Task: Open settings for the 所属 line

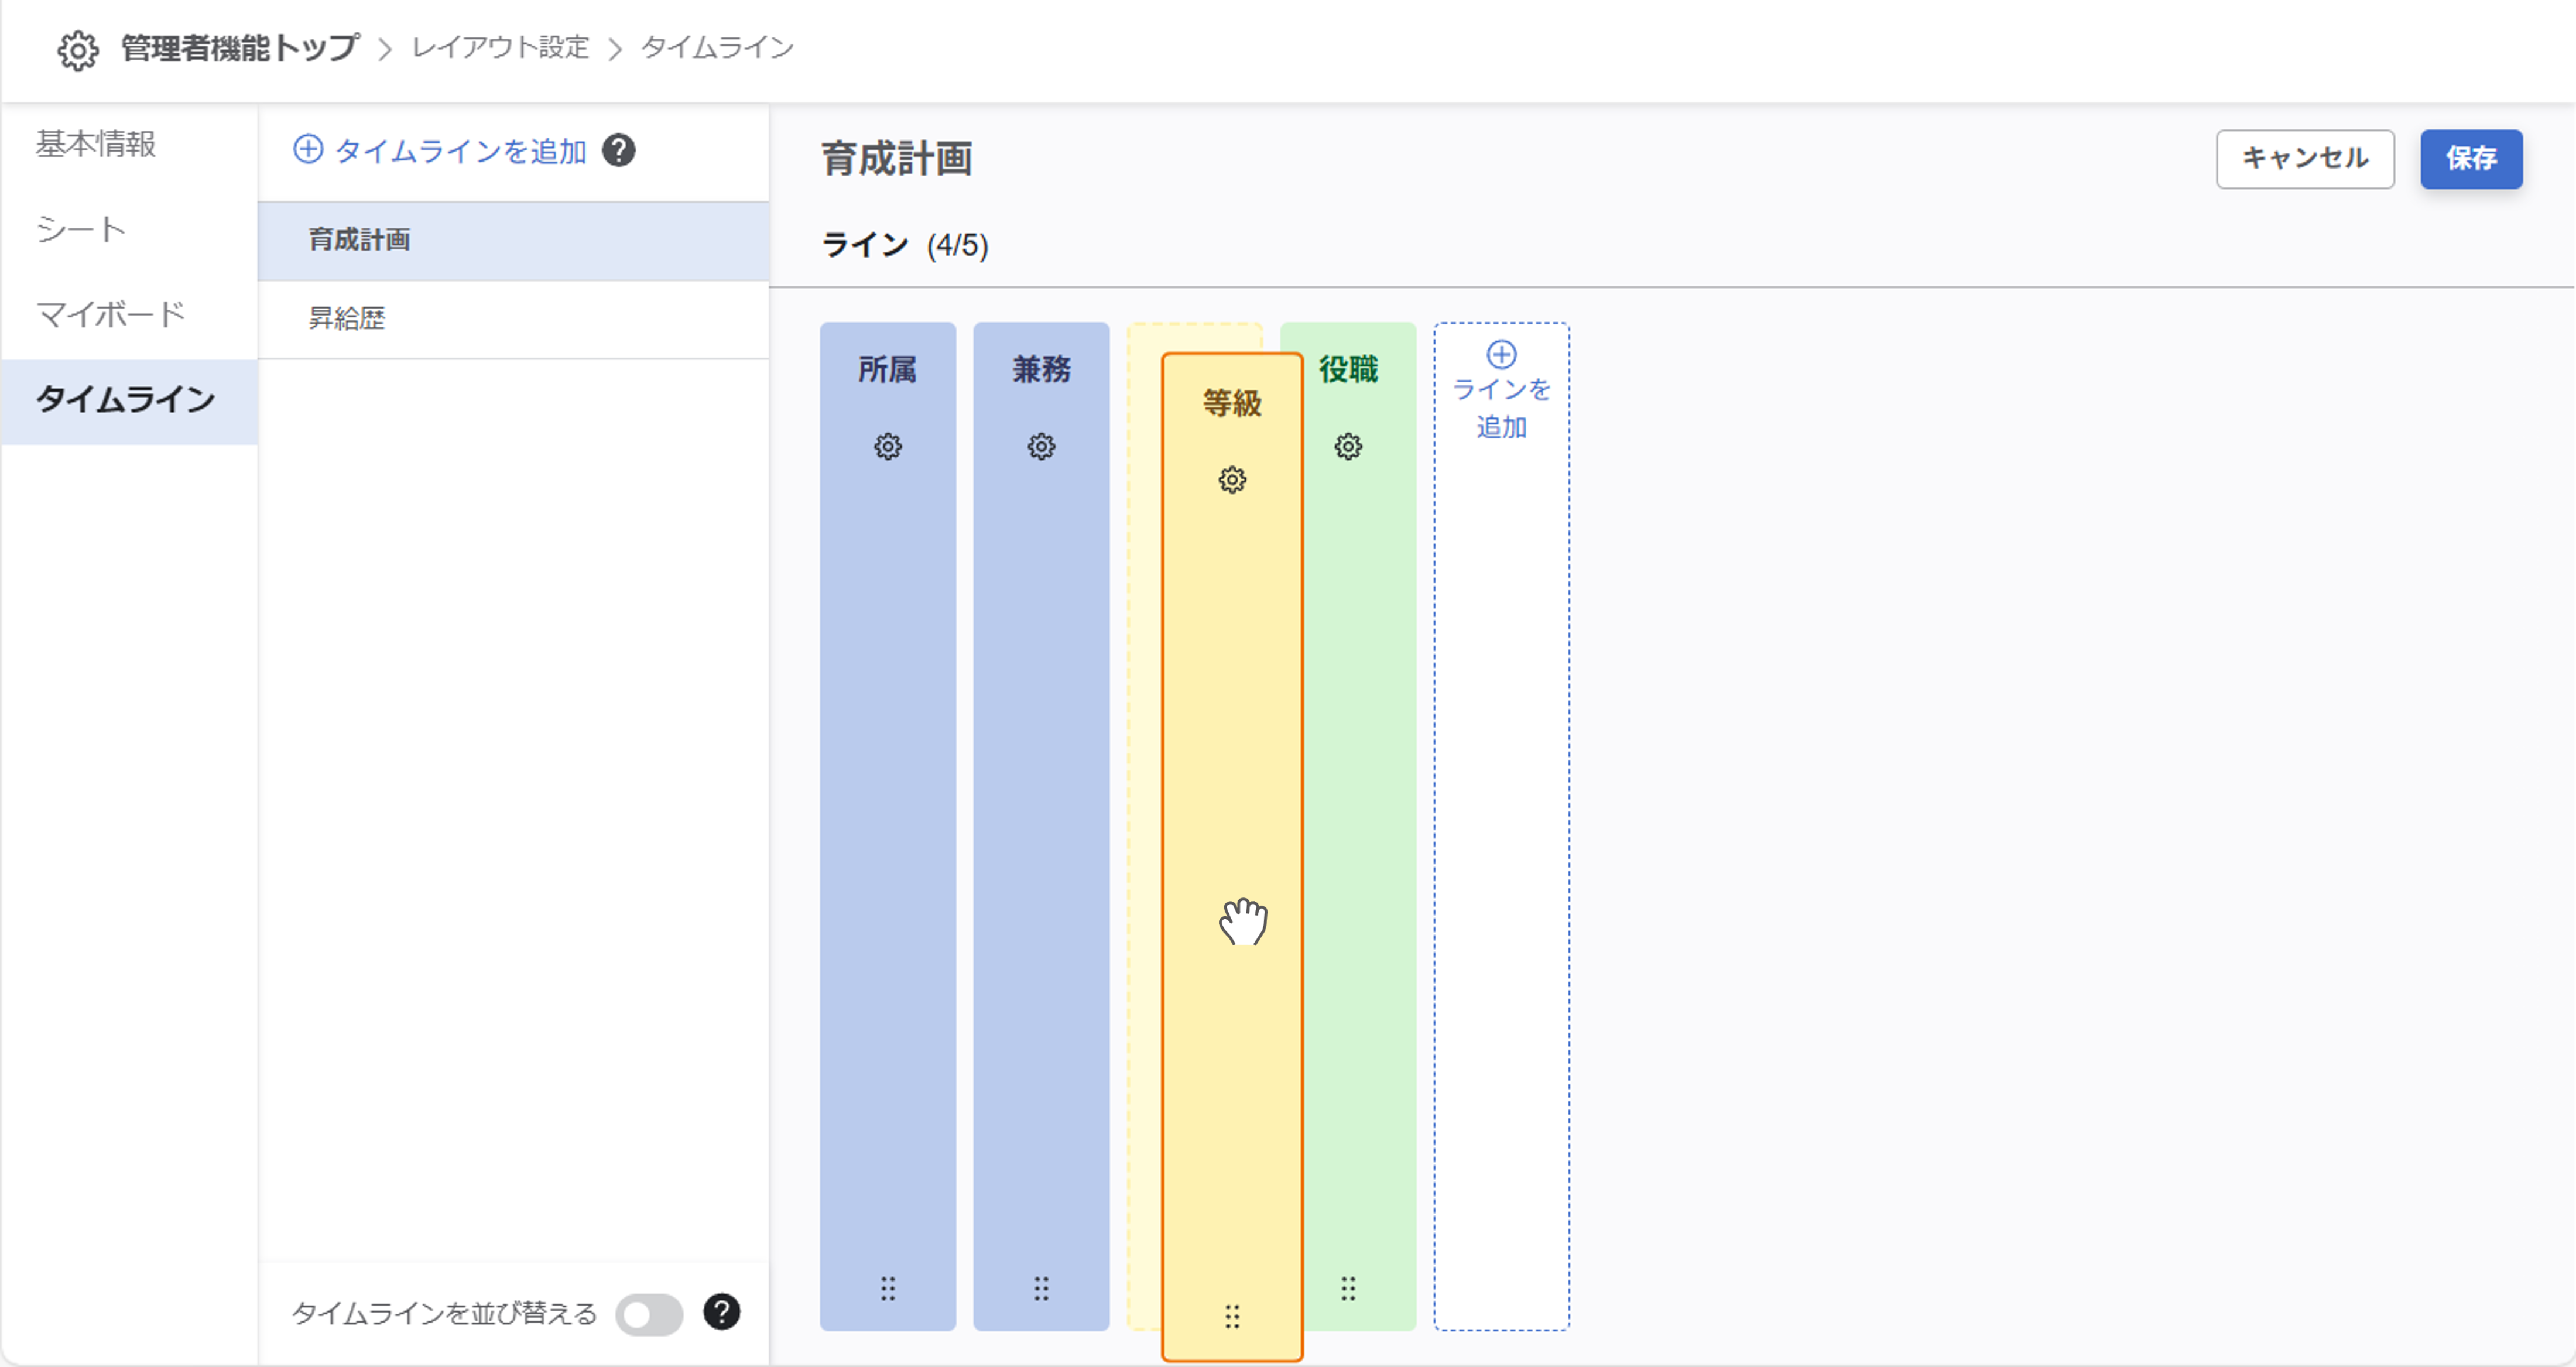Action: click(x=887, y=447)
